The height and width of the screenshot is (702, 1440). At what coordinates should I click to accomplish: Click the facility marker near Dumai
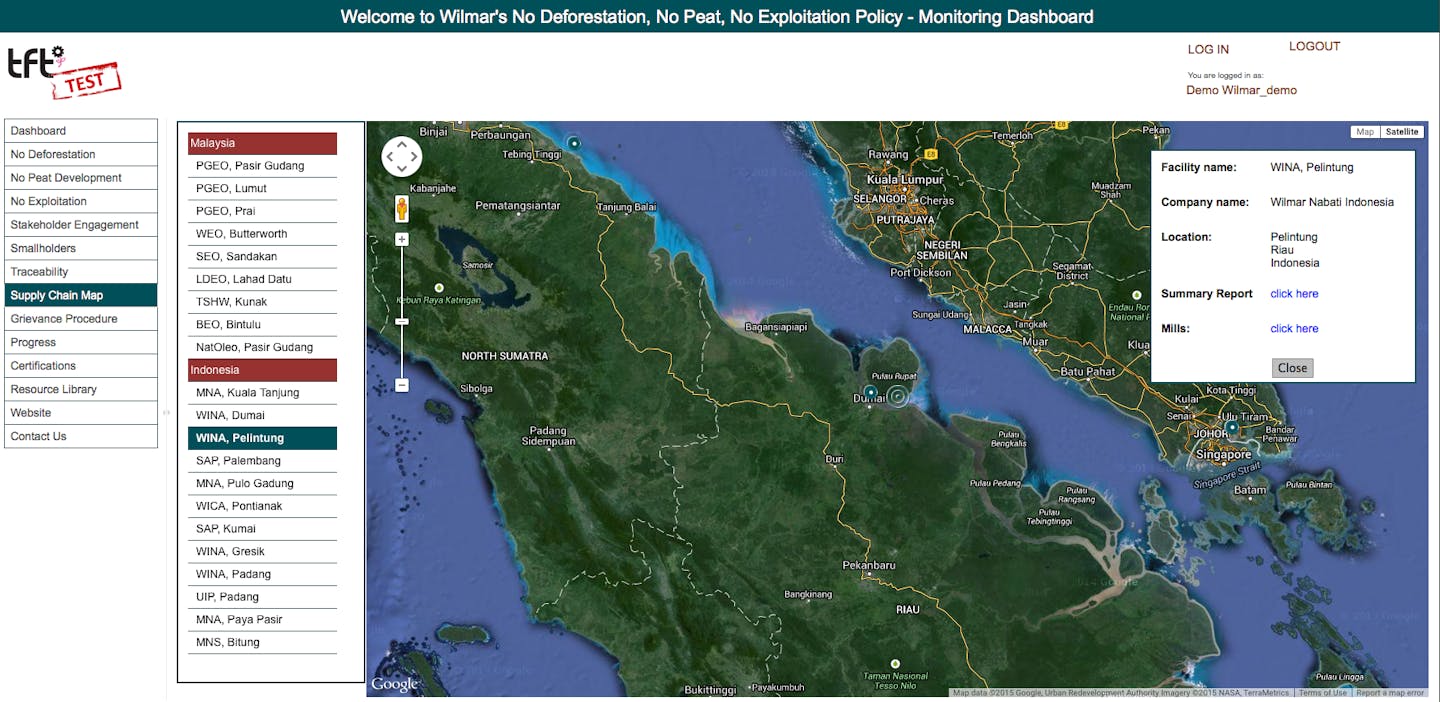pos(870,392)
